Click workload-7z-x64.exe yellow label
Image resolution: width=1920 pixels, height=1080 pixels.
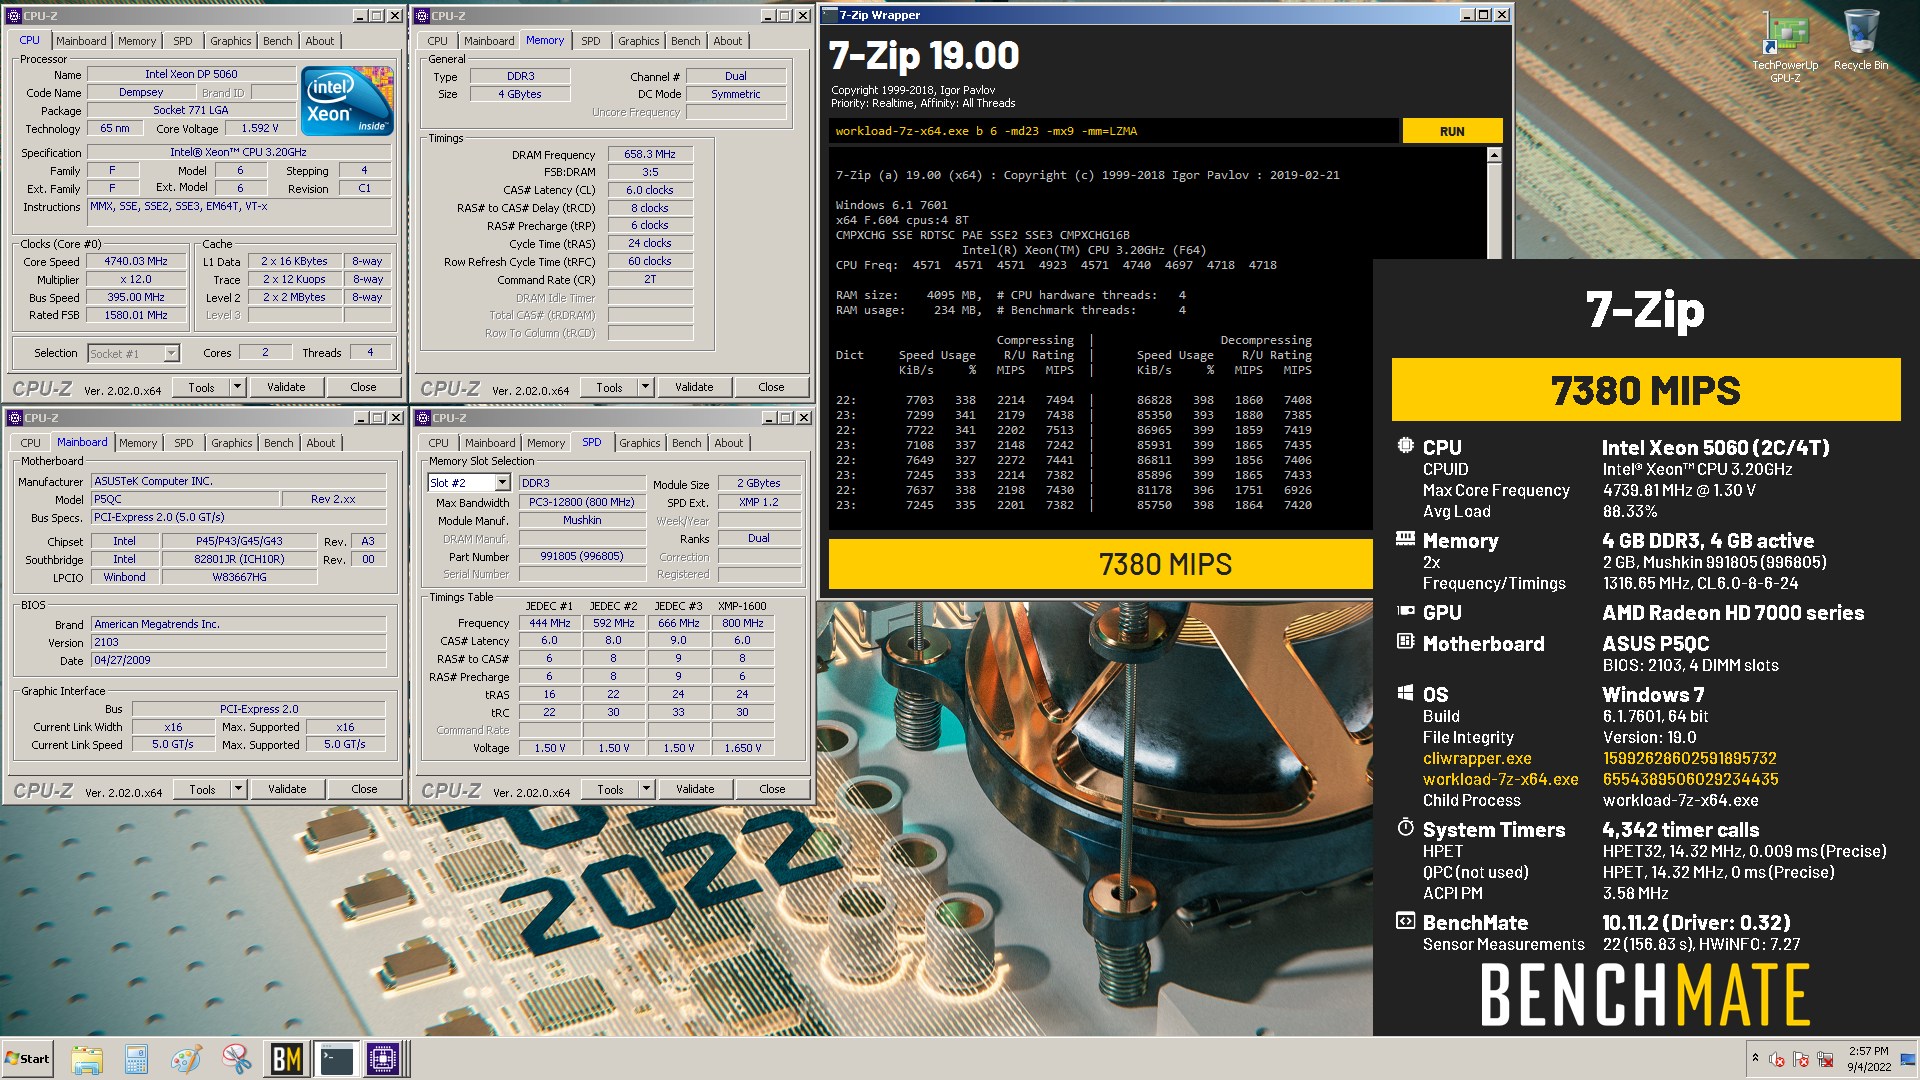click(x=1500, y=779)
